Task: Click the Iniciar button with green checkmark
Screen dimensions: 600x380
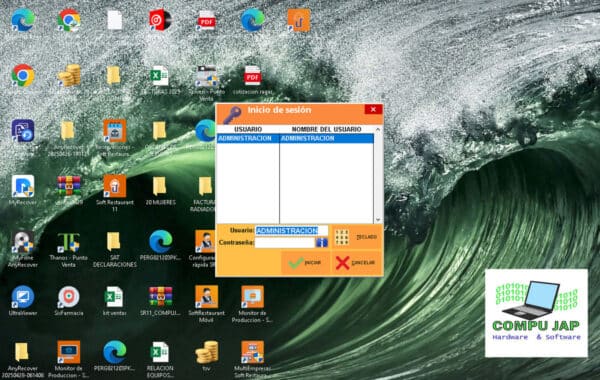Action: pyautogui.click(x=305, y=263)
